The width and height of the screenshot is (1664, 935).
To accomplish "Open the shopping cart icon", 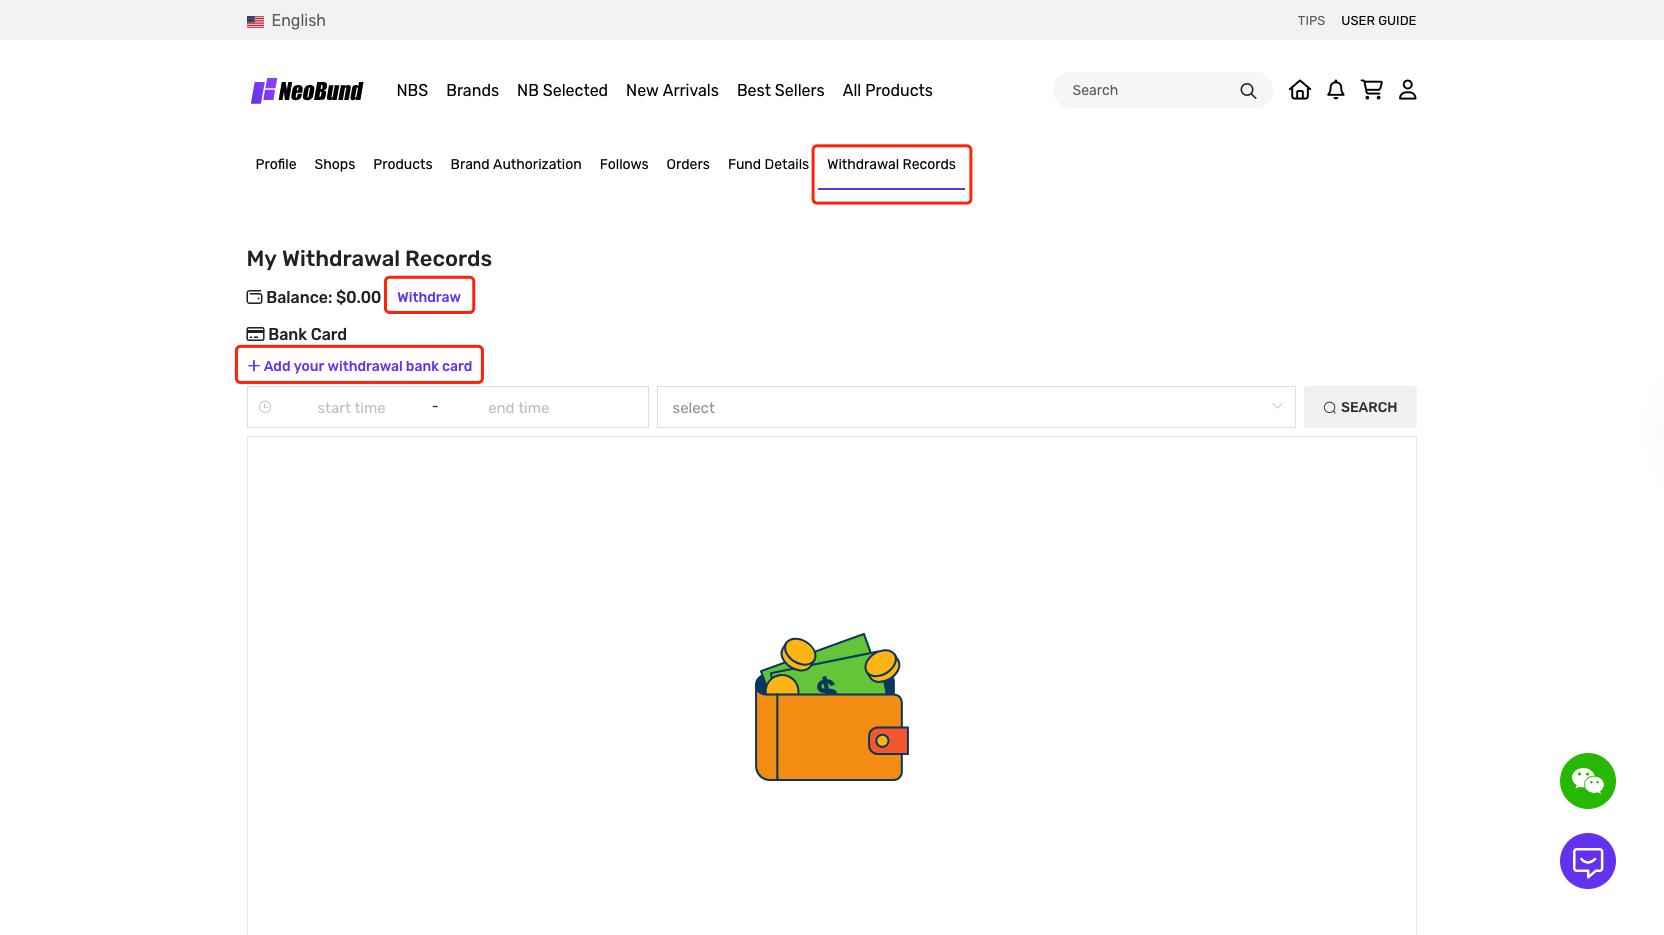I will coord(1371,90).
